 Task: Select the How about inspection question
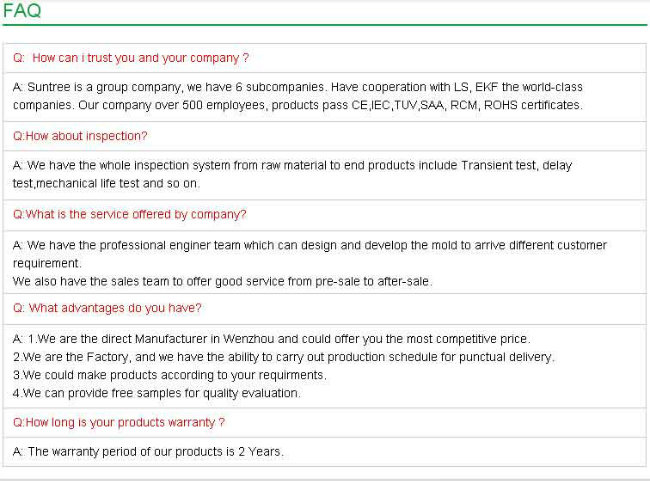[80, 136]
